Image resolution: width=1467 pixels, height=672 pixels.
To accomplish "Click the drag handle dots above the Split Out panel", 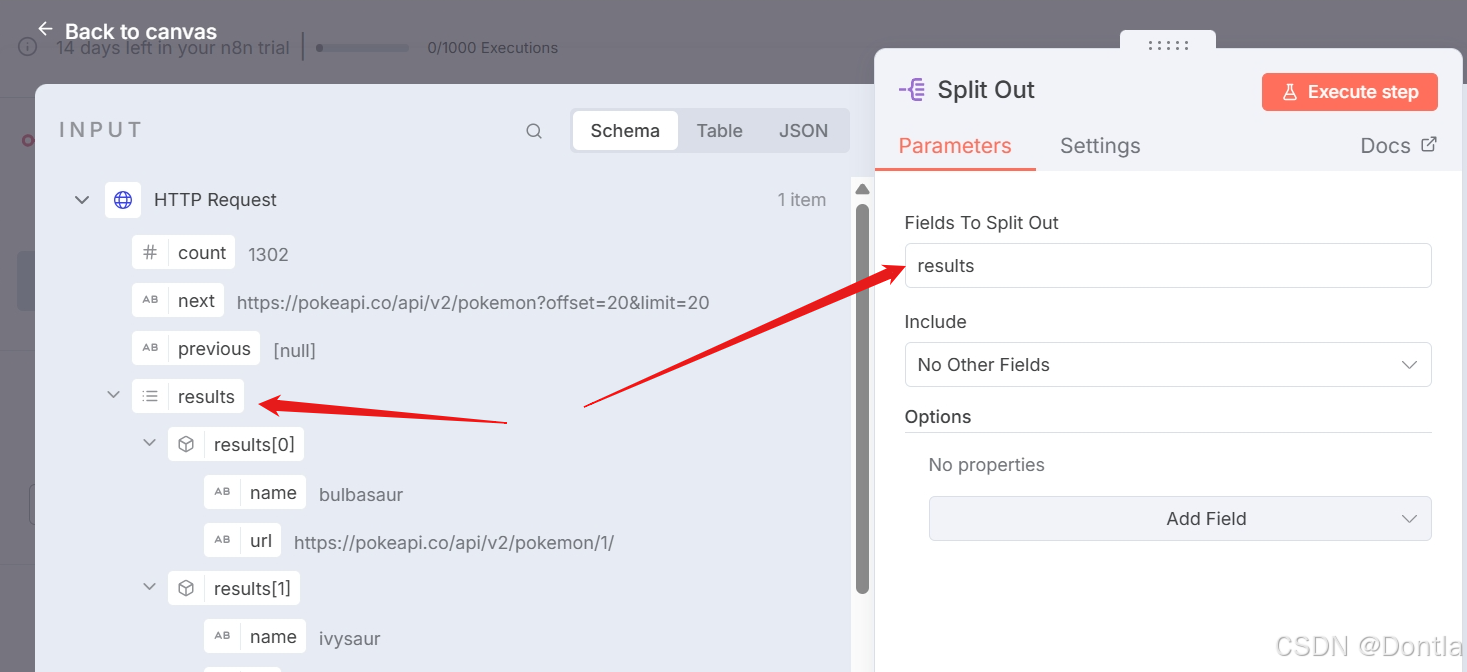I will pyautogui.click(x=1168, y=45).
